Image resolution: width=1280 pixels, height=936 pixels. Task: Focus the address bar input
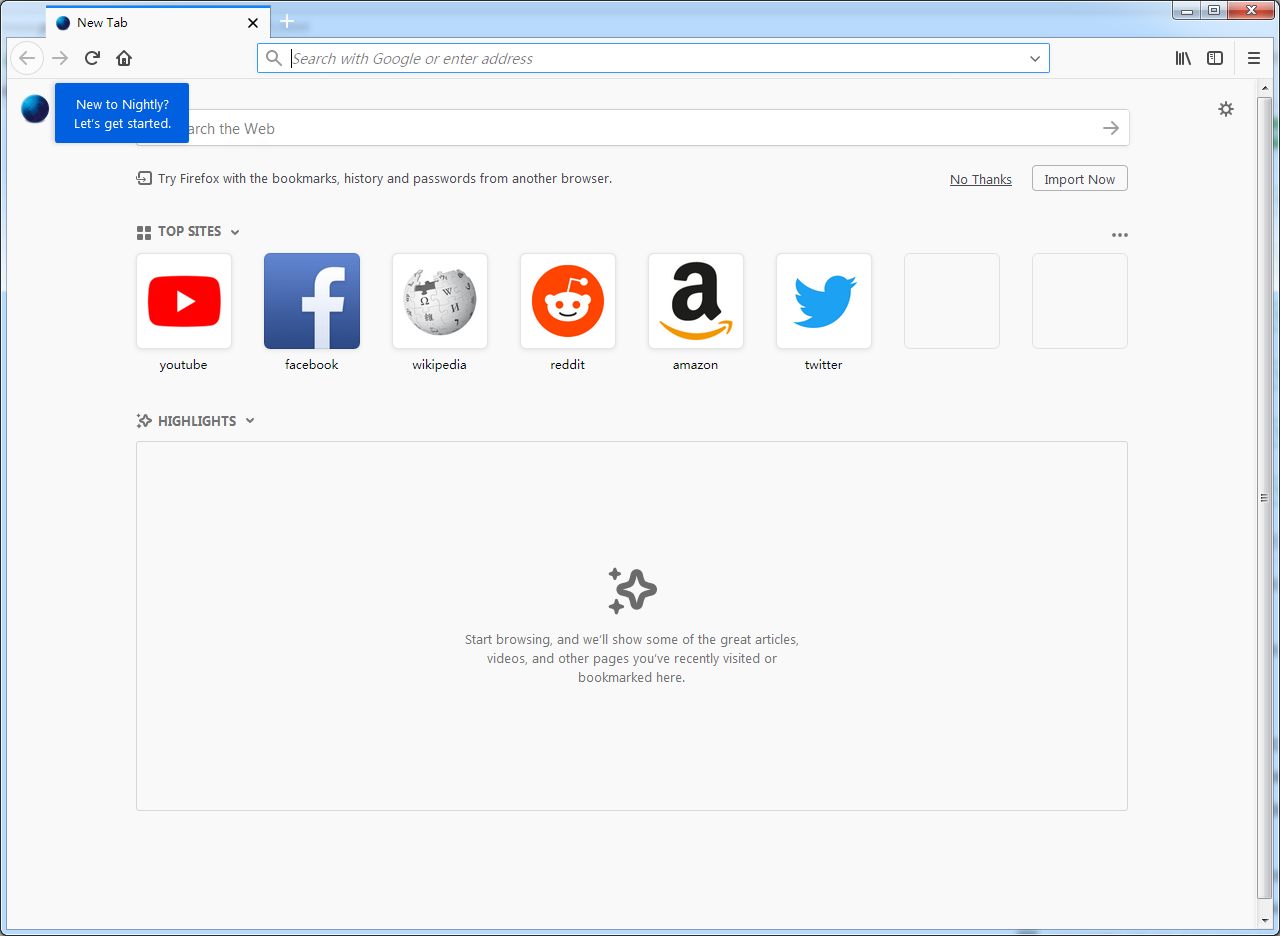coord(655,58)
